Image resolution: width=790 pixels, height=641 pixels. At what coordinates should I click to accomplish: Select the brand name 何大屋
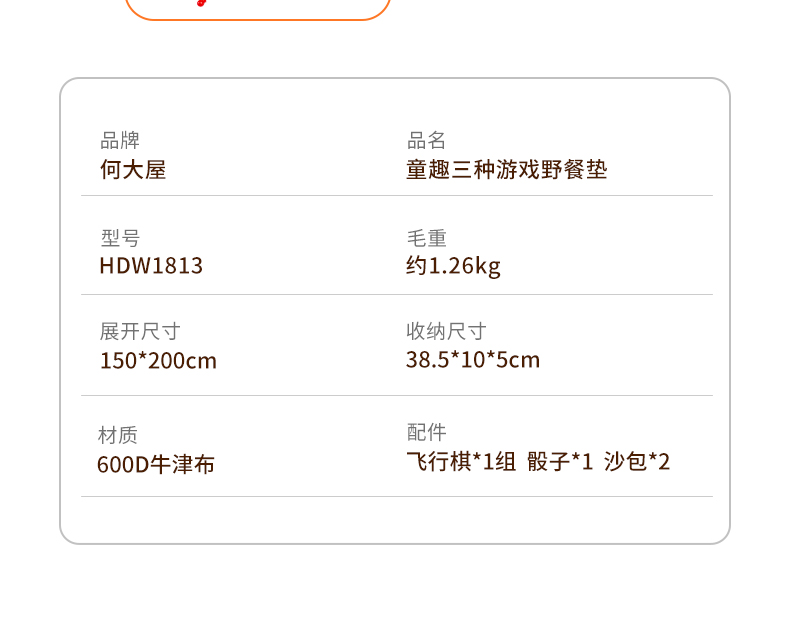pyautogui.click(x=133, y=169)
